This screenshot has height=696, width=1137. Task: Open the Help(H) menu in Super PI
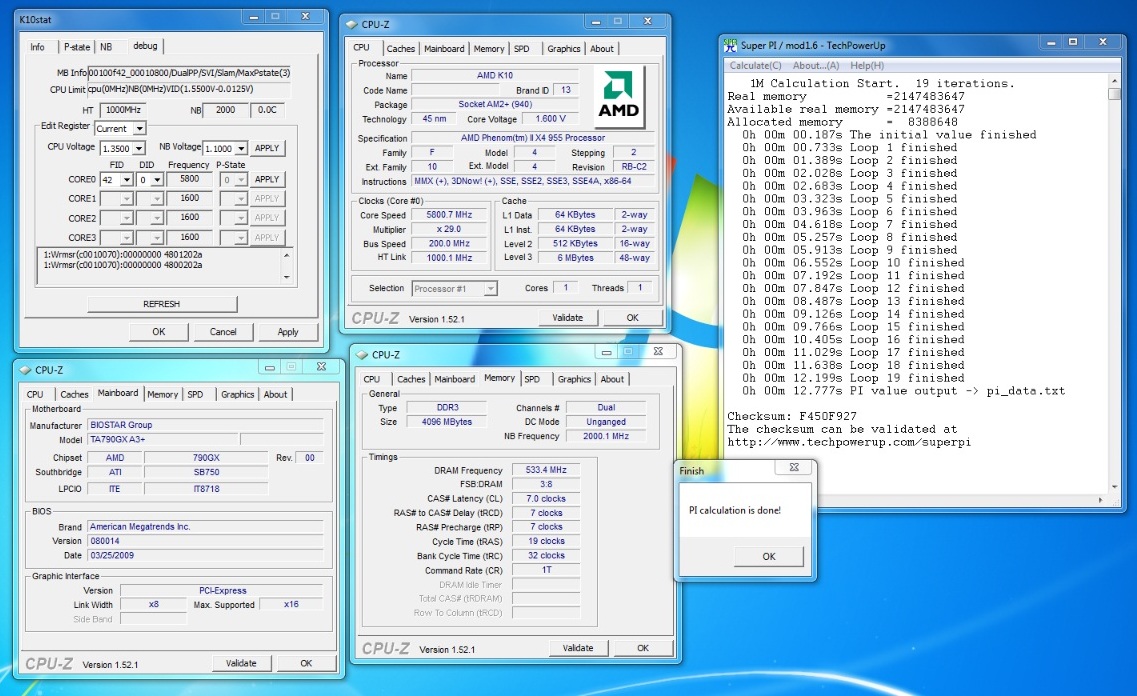(867, 65)
